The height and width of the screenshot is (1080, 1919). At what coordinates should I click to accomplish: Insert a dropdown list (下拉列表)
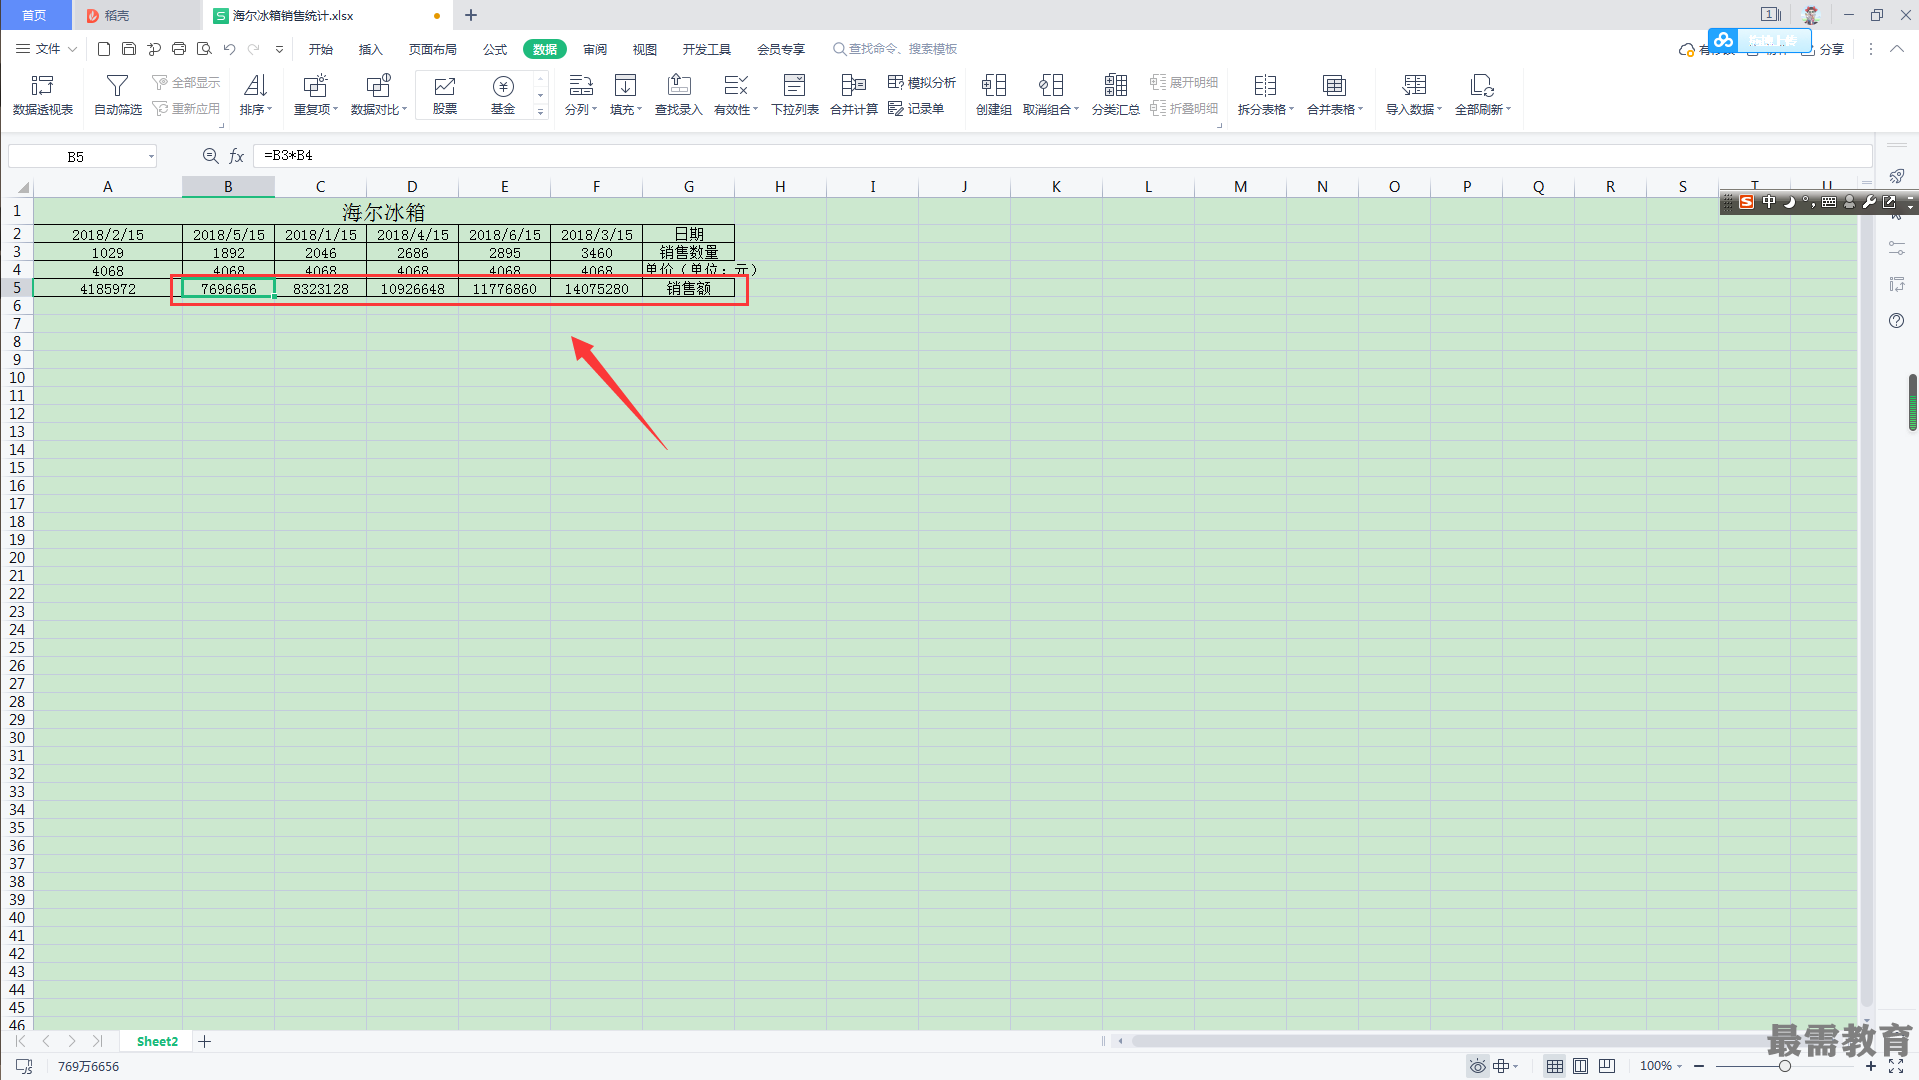click(795, 95)
